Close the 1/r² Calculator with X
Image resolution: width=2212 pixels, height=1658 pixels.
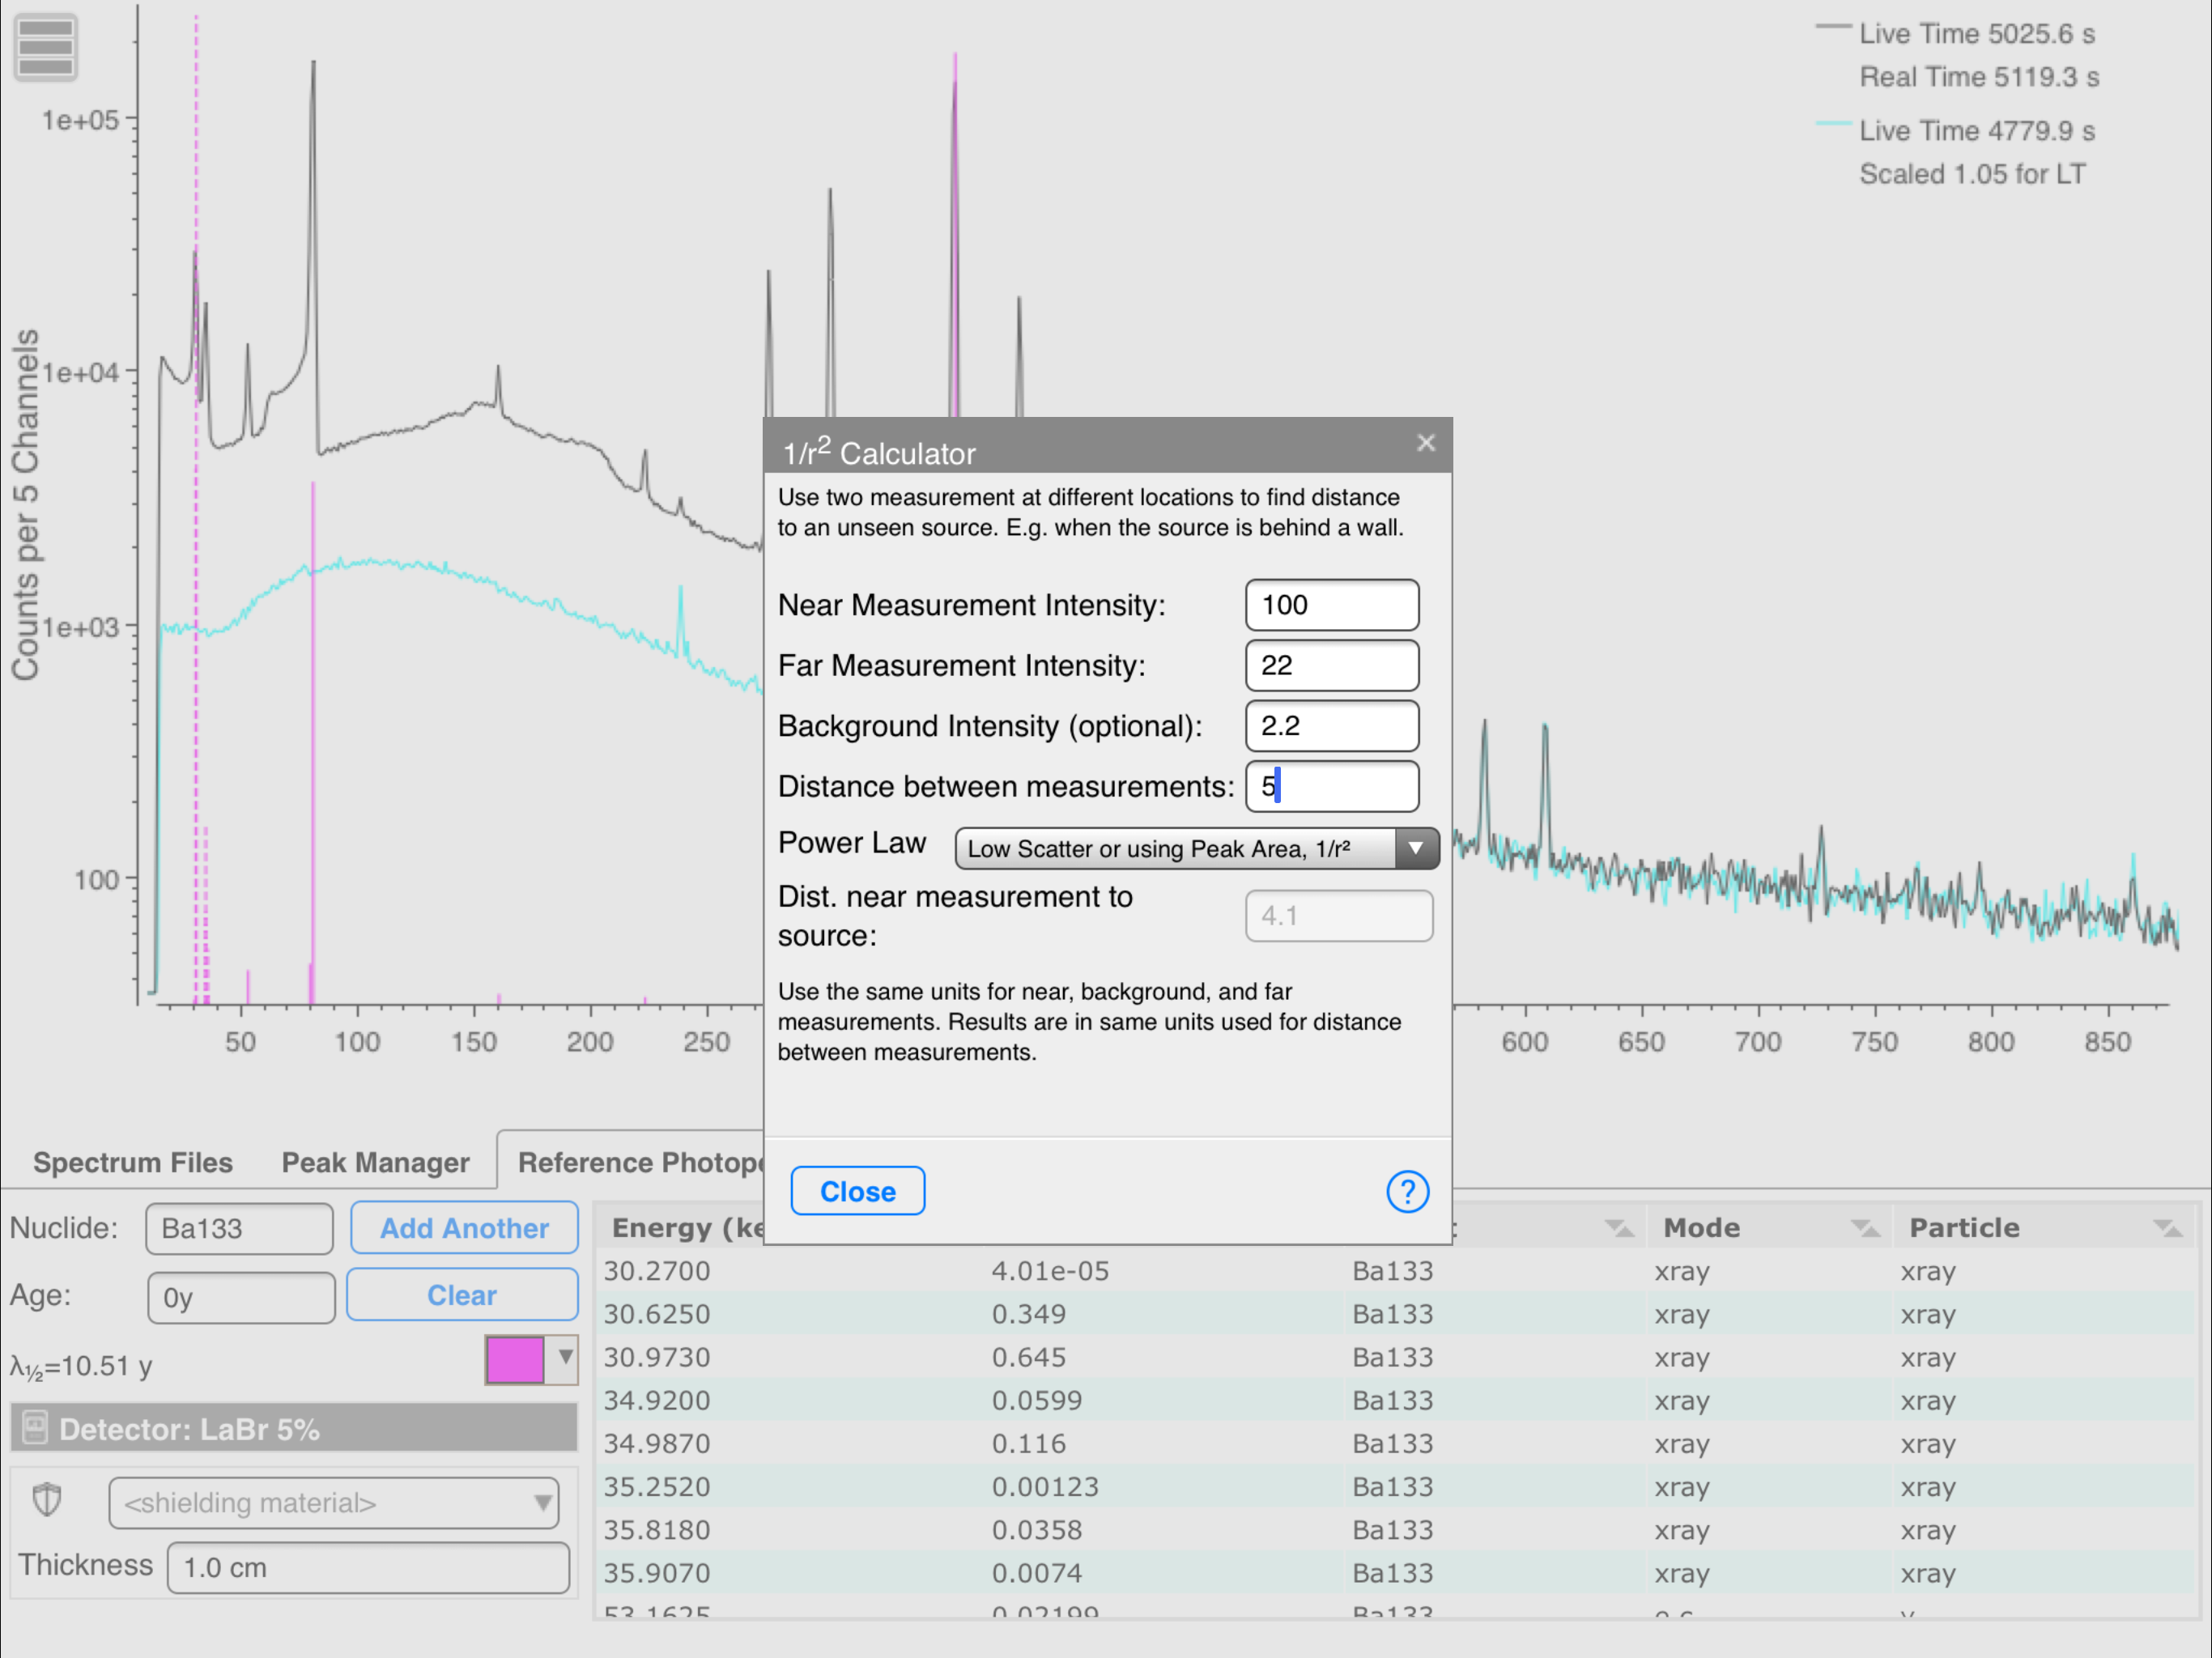(x=1425, y=442)
